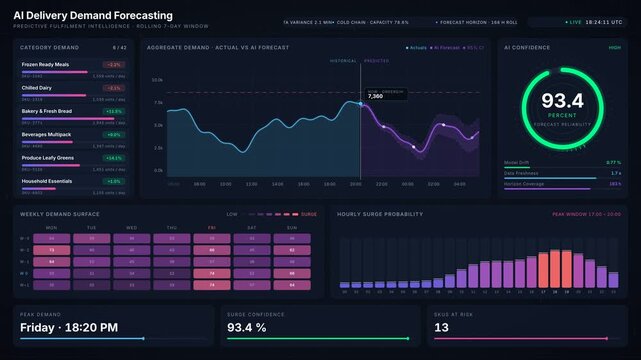The height and width of the screenshot is (360, 641).
Task: Click the Weekly Demand Surface panel title
Action: pos(60,214)
